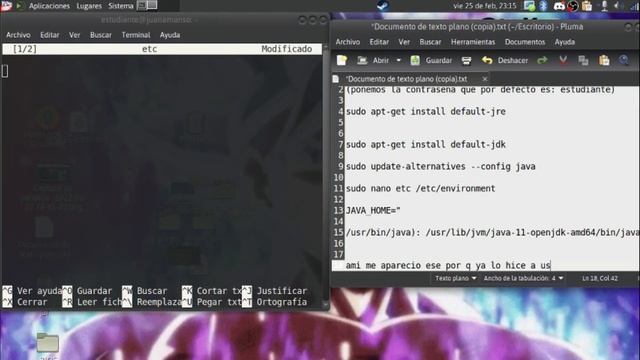
Task: Click last line ami me aparecio ese
Action: [448, 266]
